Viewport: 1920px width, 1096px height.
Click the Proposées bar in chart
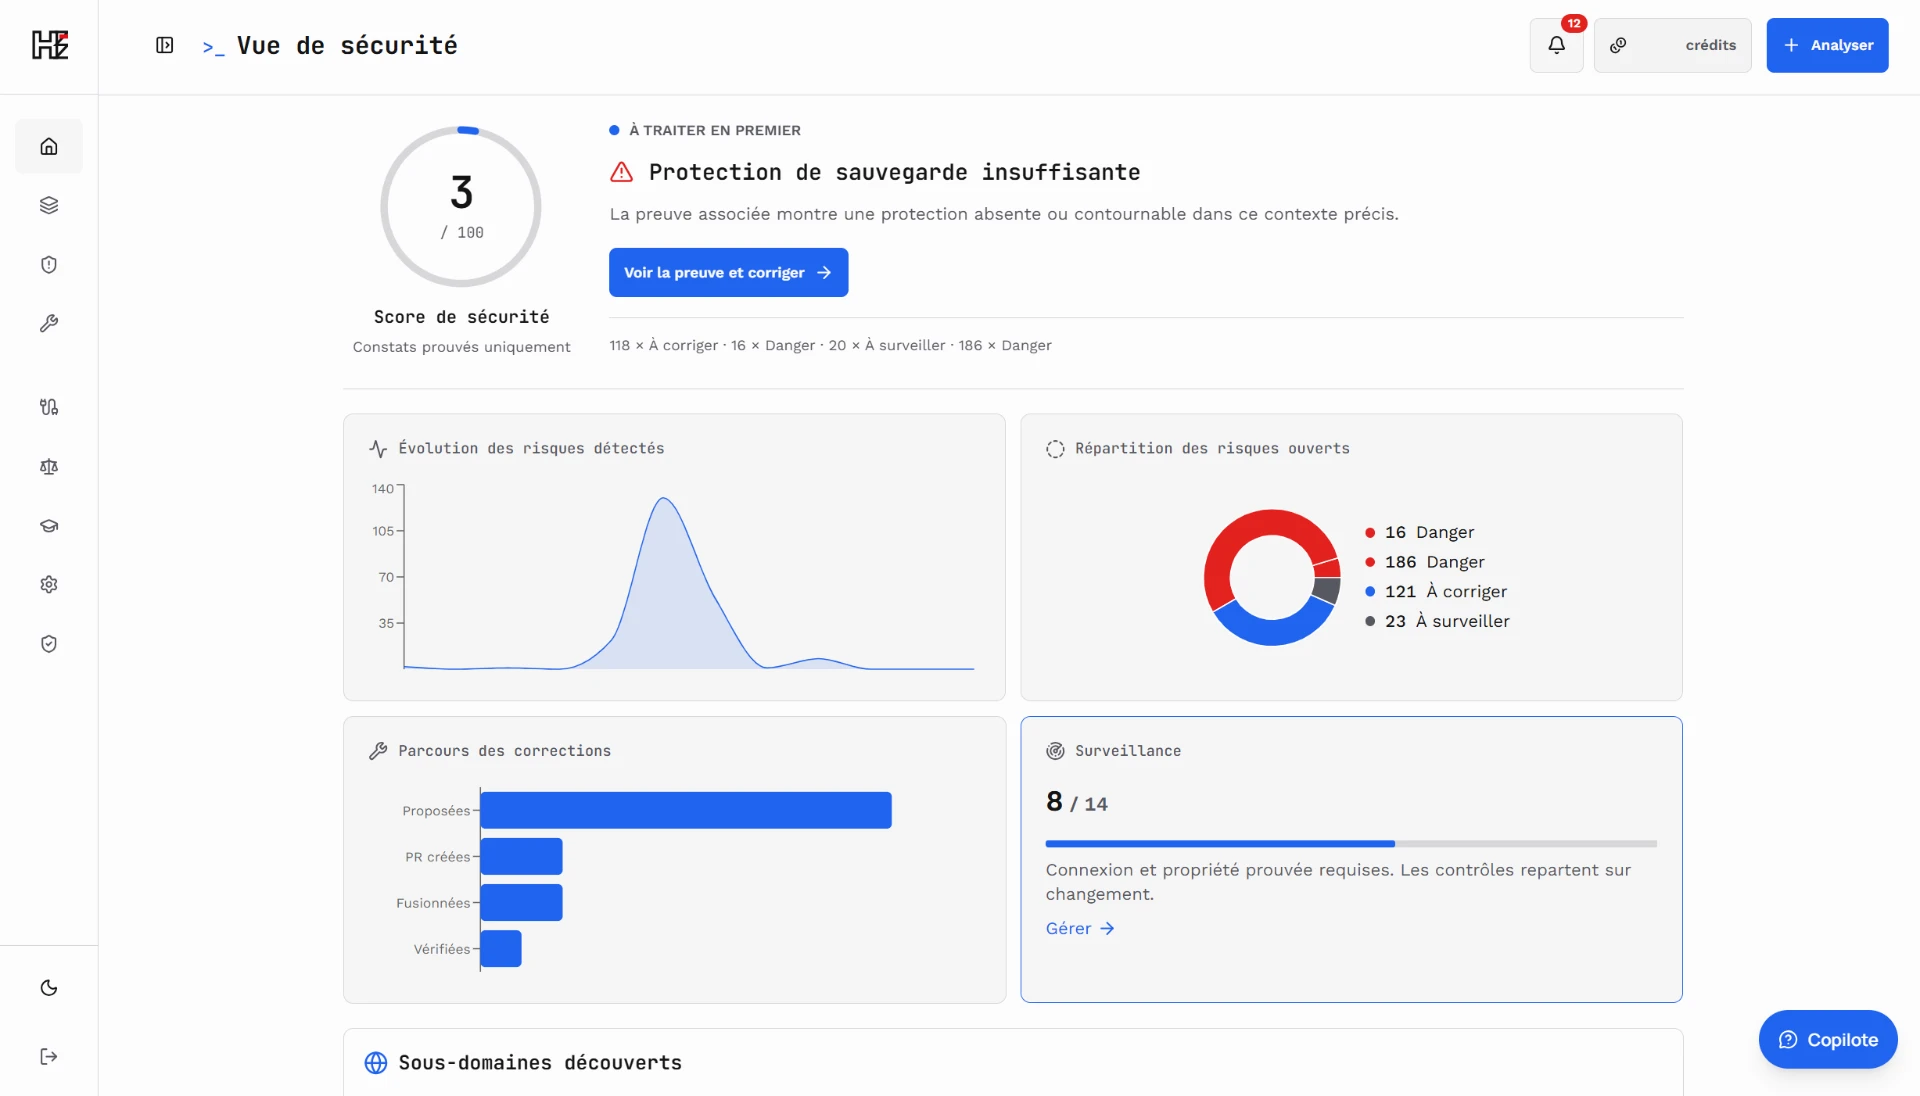(686, 810)
